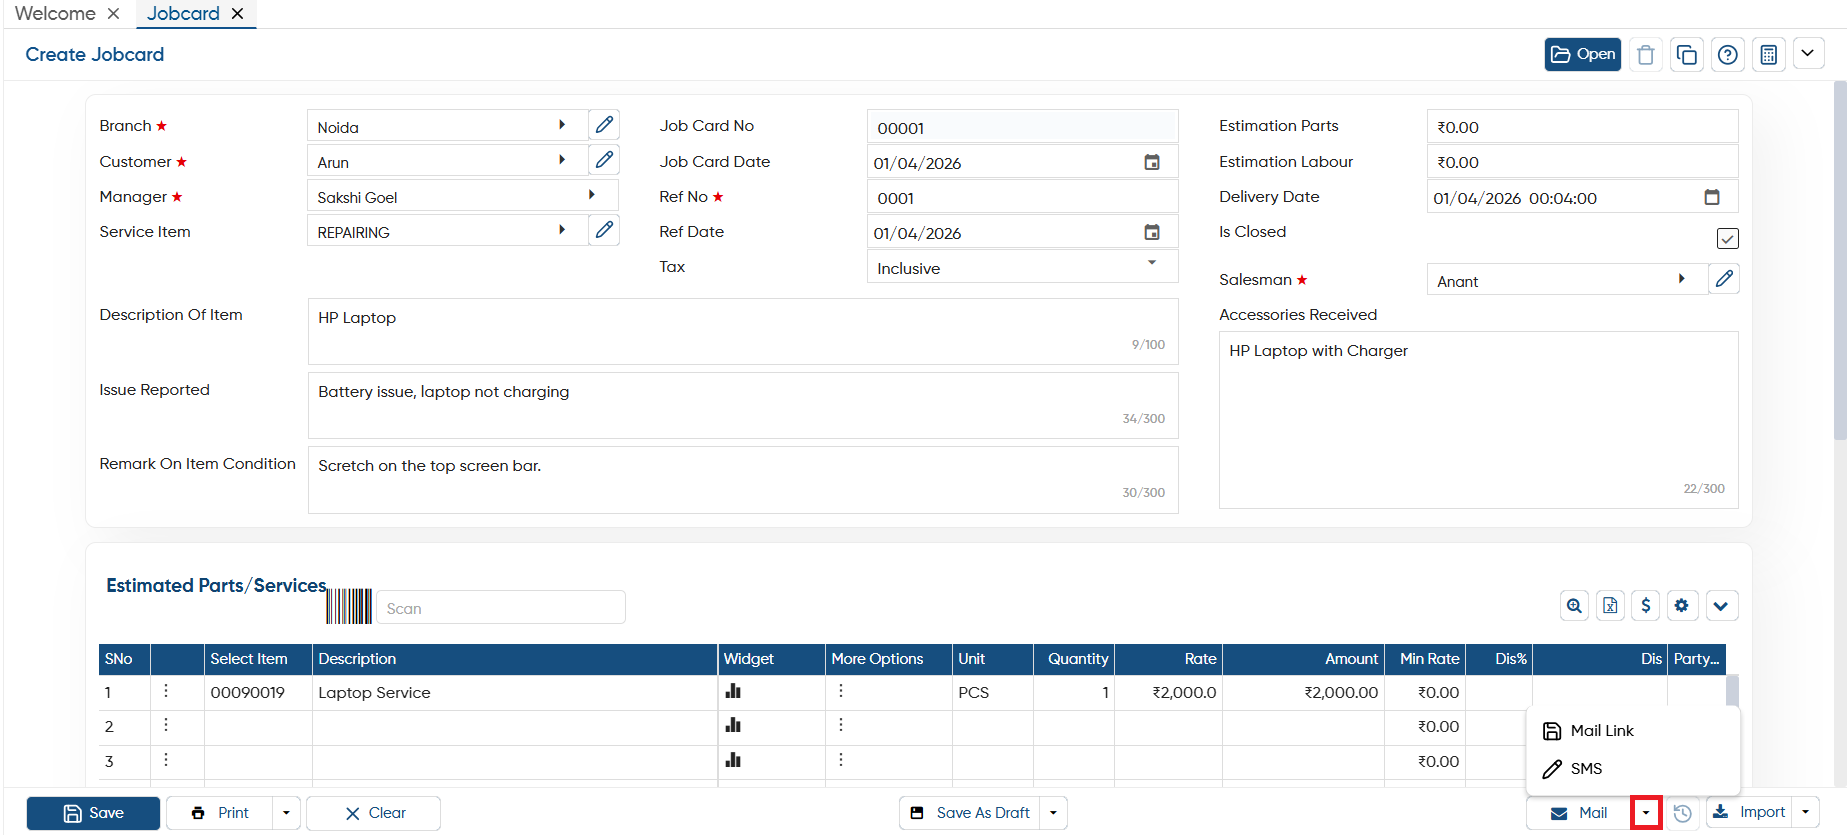
Task: Edit the Branch using pencil icon
Action: [x=604, y=125]
